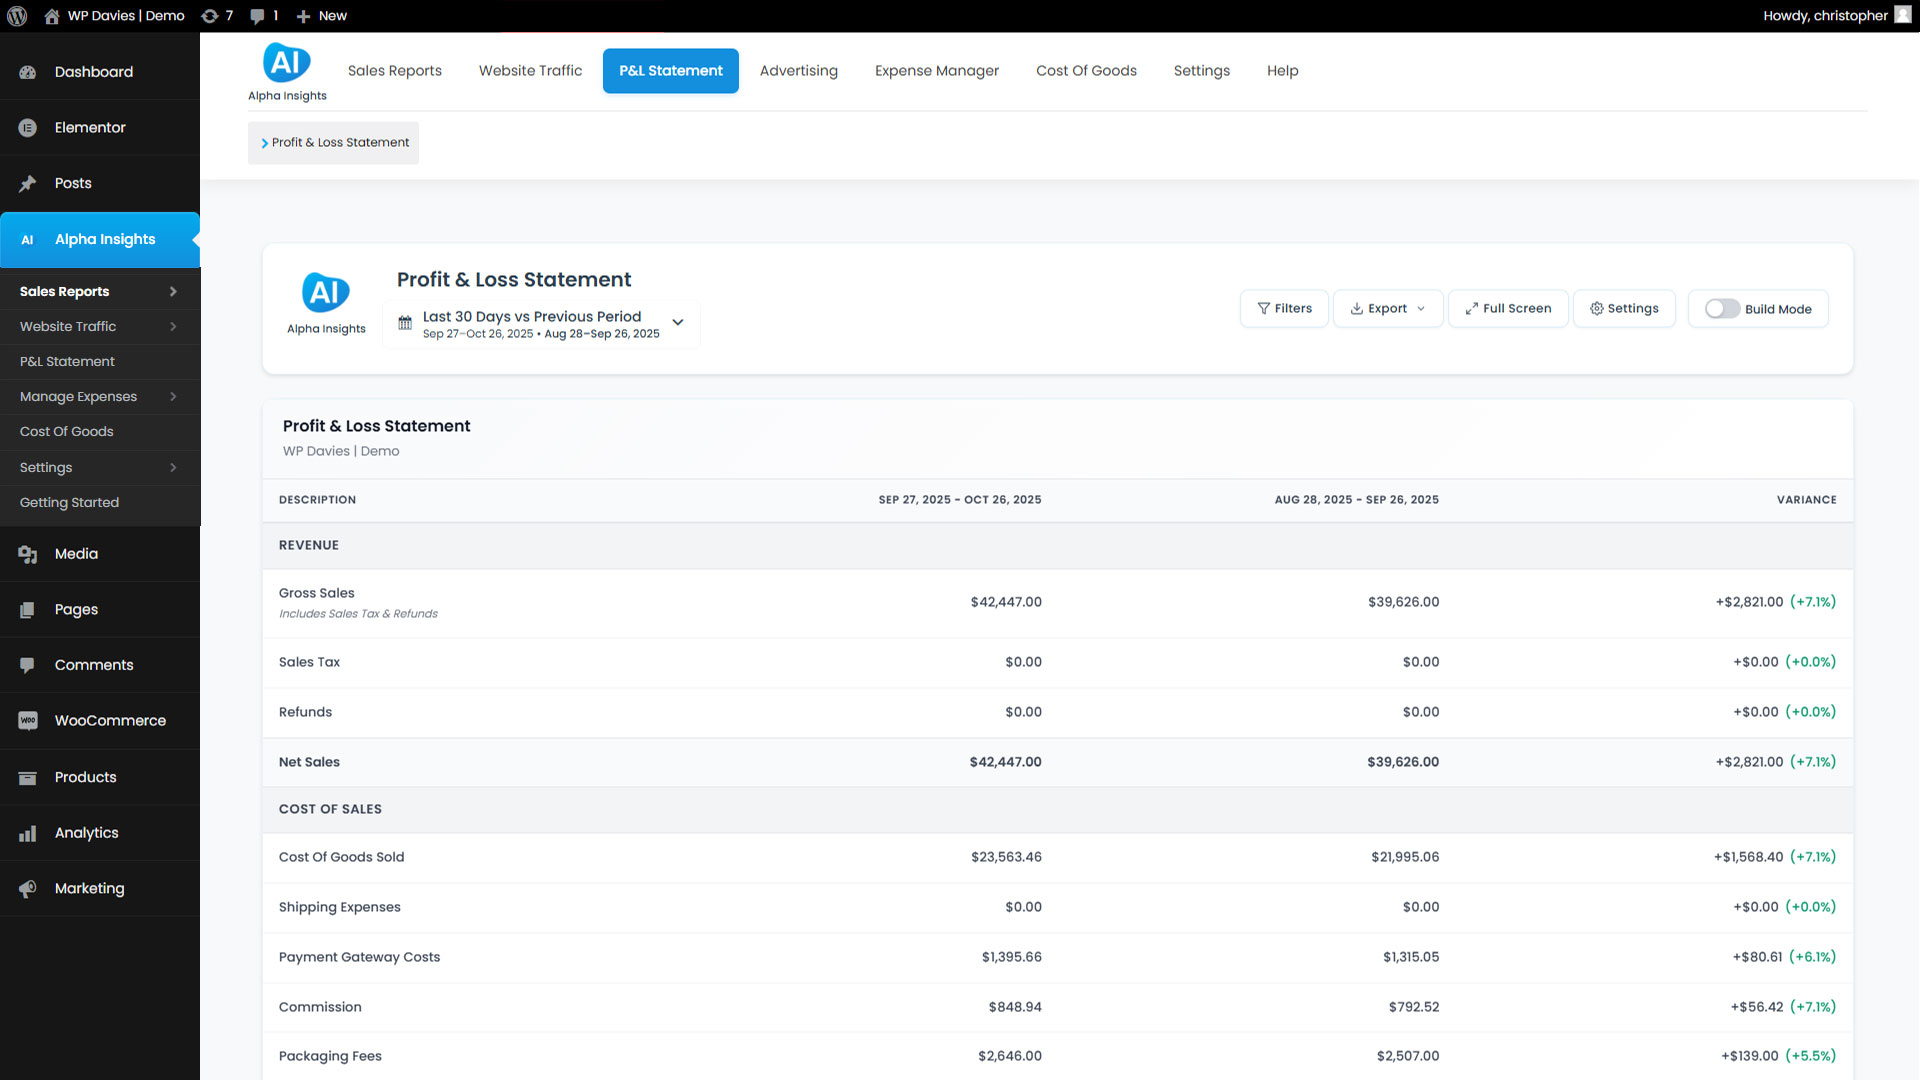The height and width of the screenshot is (1080, 1920).
Task: Expand the Website Traffic submenu chevron
Action: pos(173,327)
